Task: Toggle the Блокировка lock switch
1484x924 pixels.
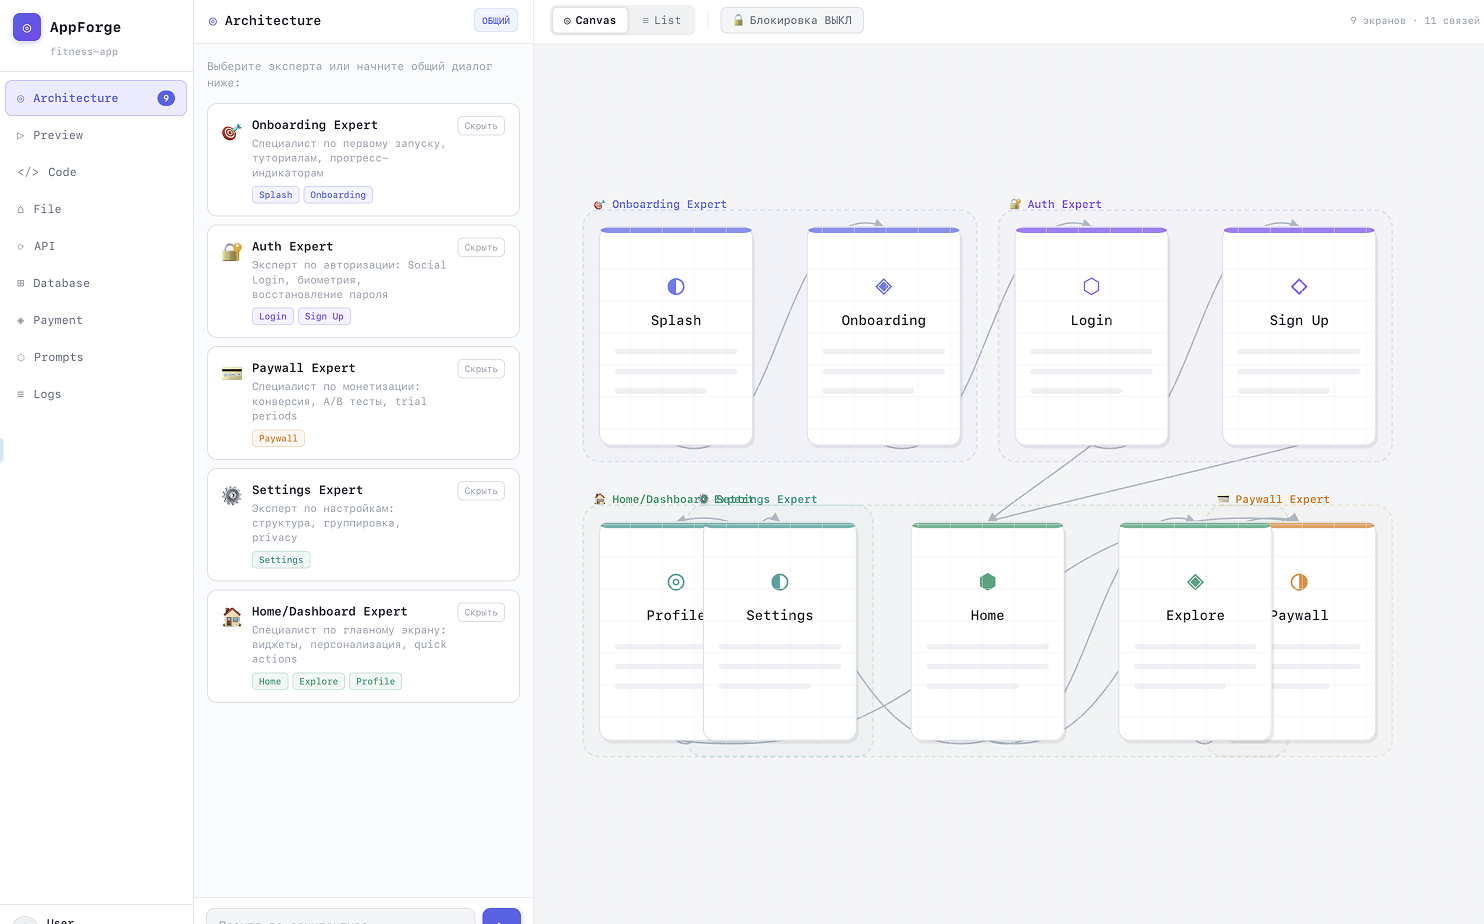Action: coord(792,20)
